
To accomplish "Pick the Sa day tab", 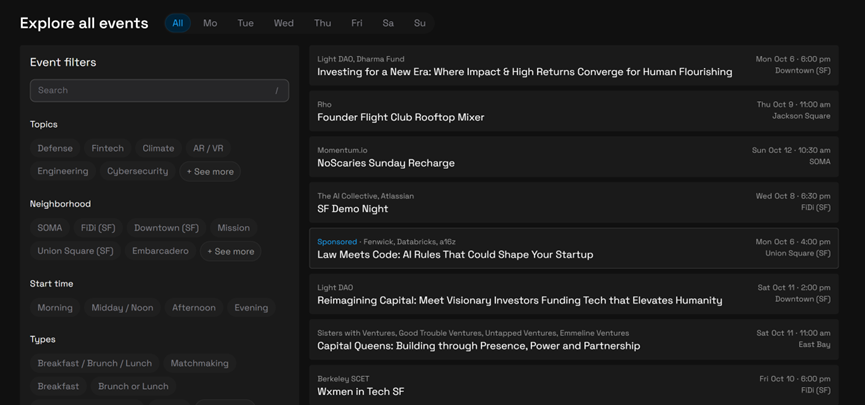I will 388,23.
